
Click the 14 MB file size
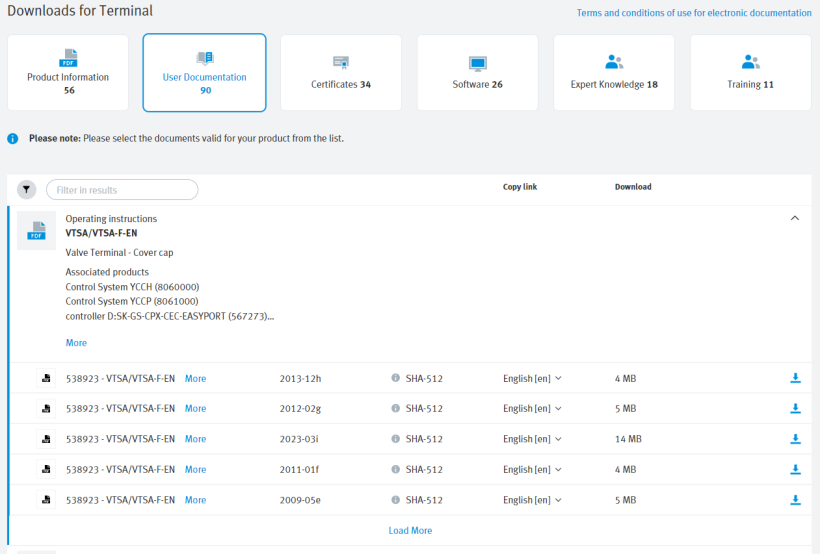[628, 439]
